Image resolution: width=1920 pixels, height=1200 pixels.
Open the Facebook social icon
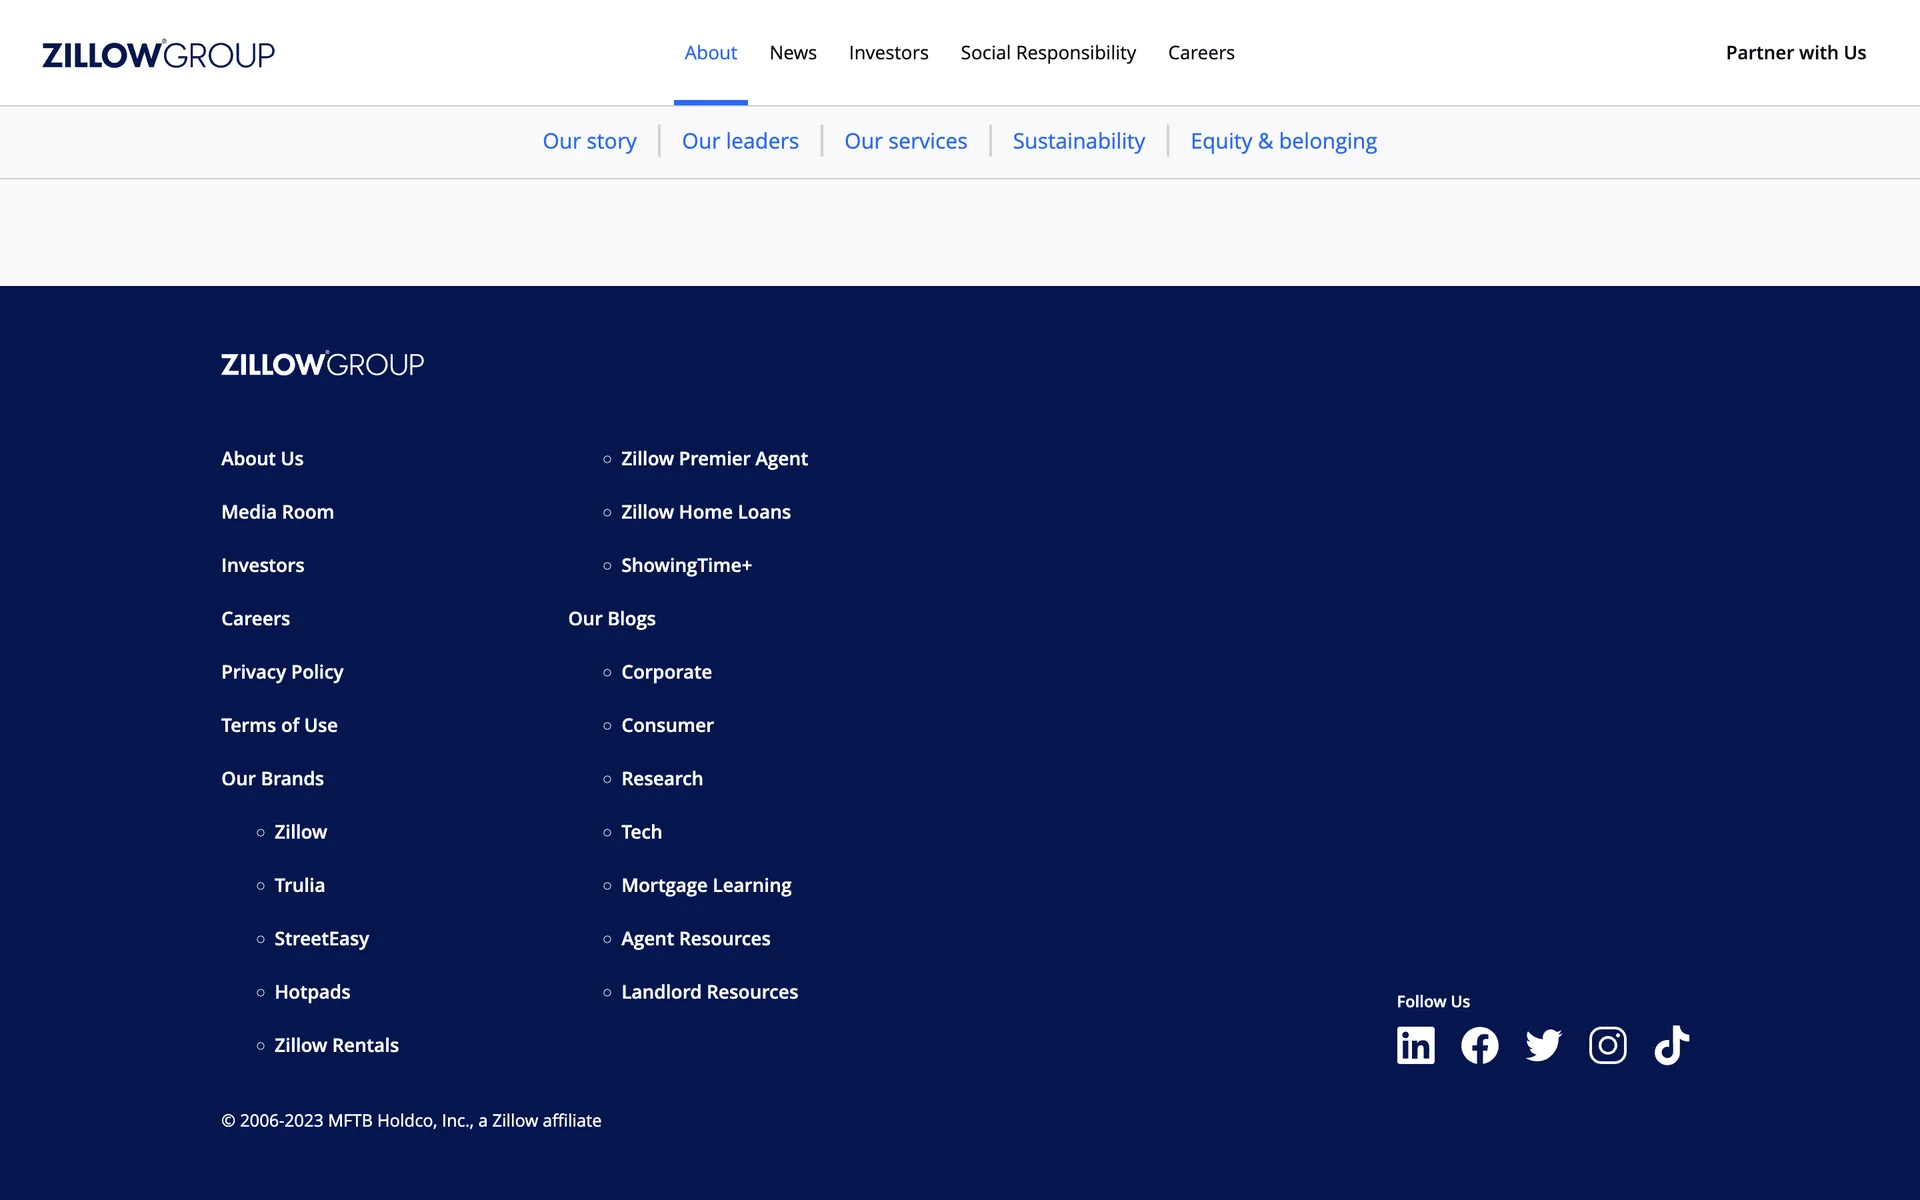[x=1479, y=1045]
